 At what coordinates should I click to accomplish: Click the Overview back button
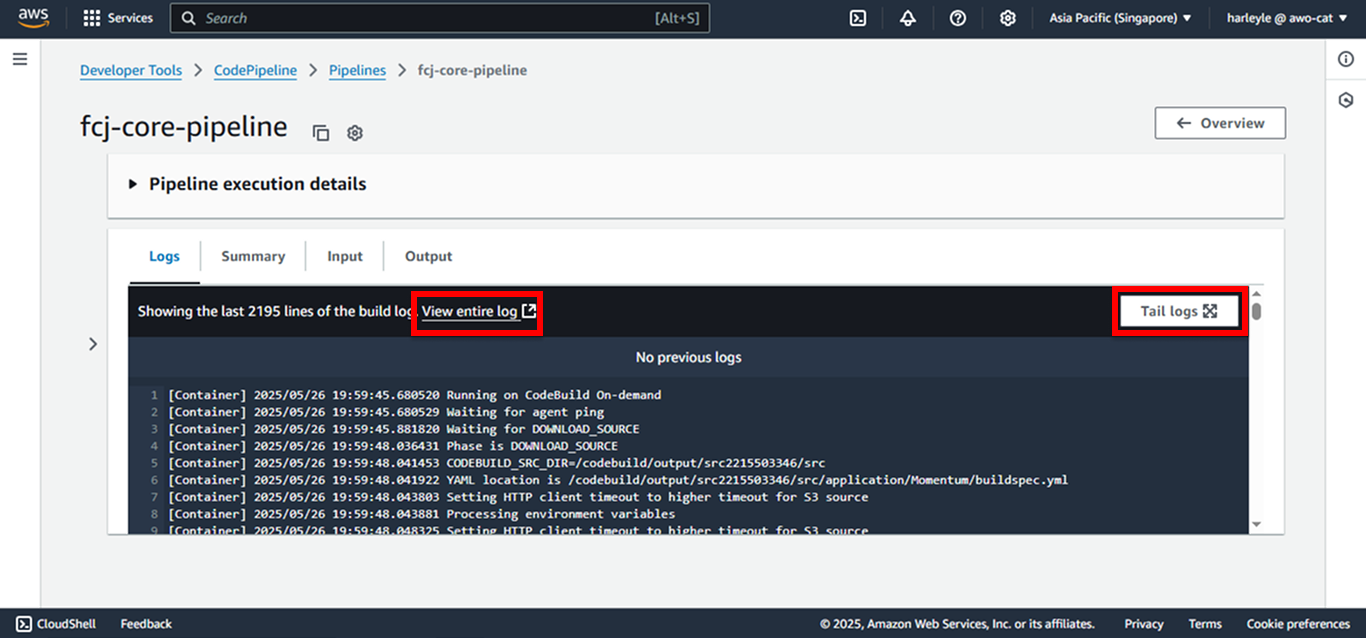point(1220,123)
